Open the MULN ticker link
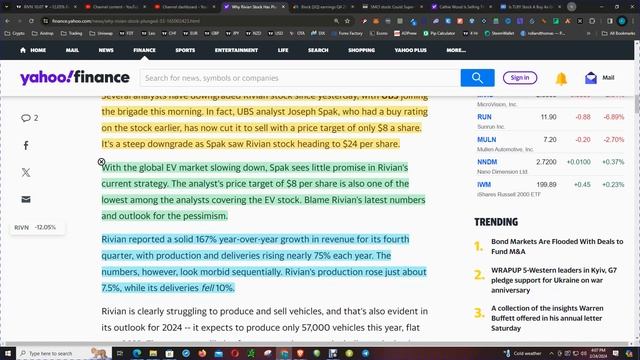Viewport: 640px width, 360px height. (x=487, y=140)
